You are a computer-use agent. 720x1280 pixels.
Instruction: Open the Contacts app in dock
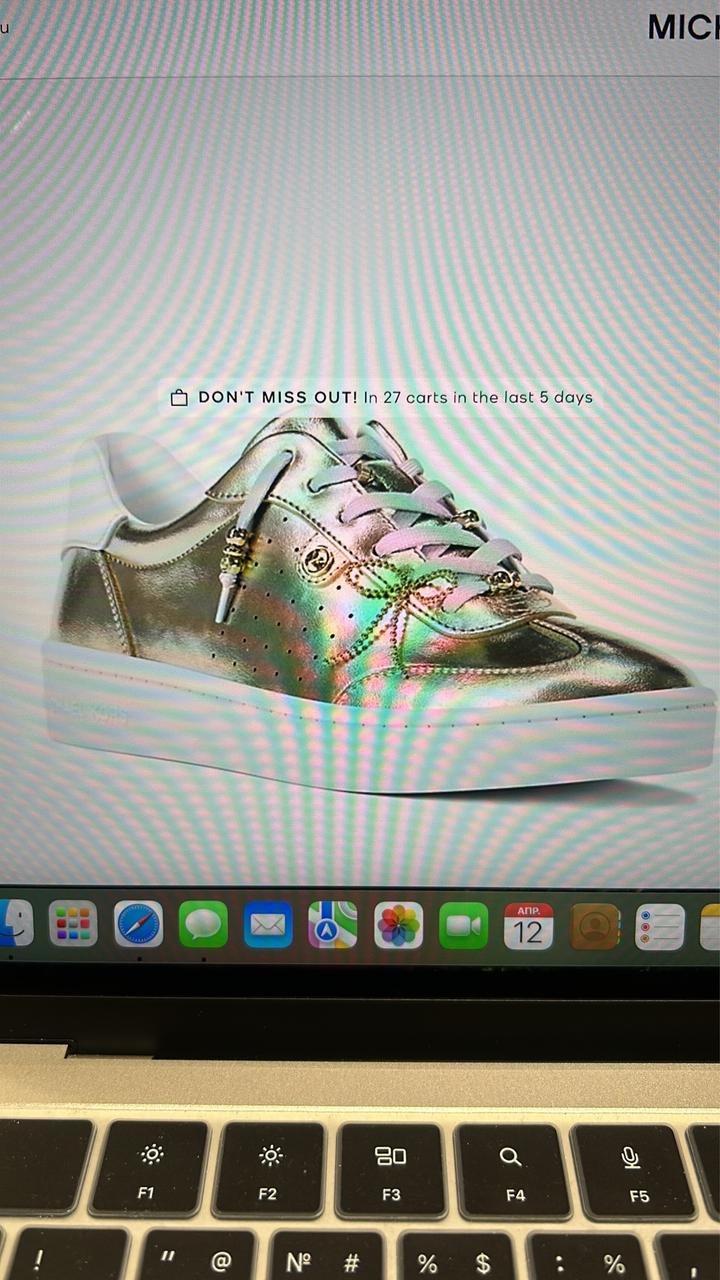[595, 927]
